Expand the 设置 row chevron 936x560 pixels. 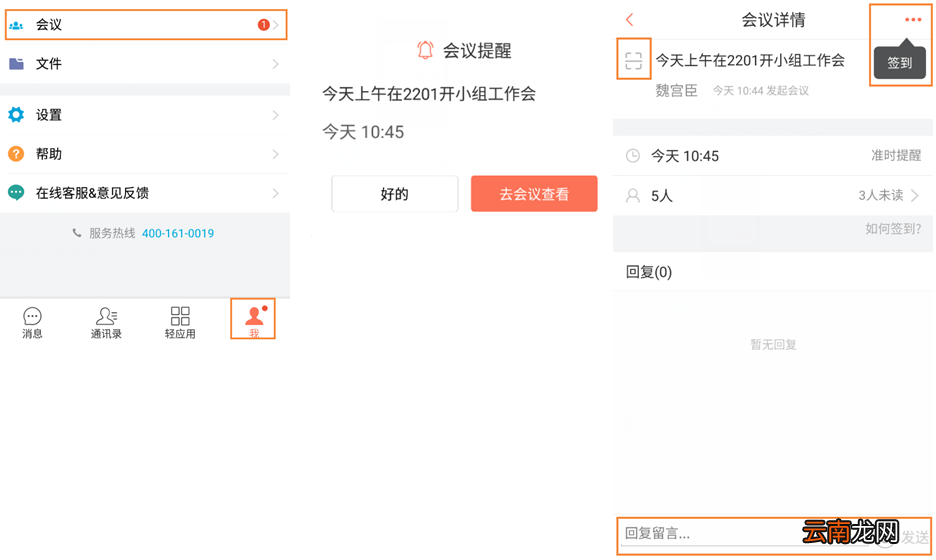tap(275, 115)
